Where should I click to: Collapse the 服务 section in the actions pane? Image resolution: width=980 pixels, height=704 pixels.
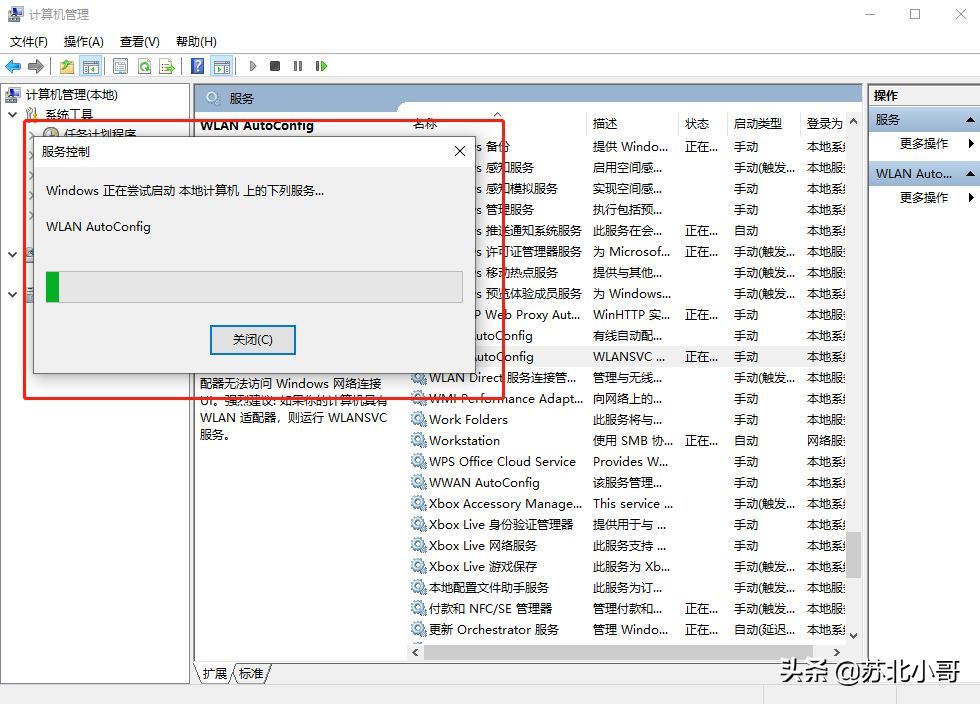tap(970, 119)
